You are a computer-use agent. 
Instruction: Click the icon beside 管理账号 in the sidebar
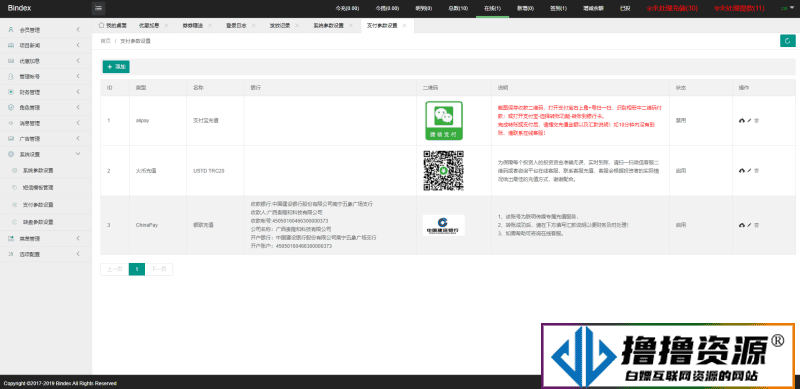(x=11, y=77)
